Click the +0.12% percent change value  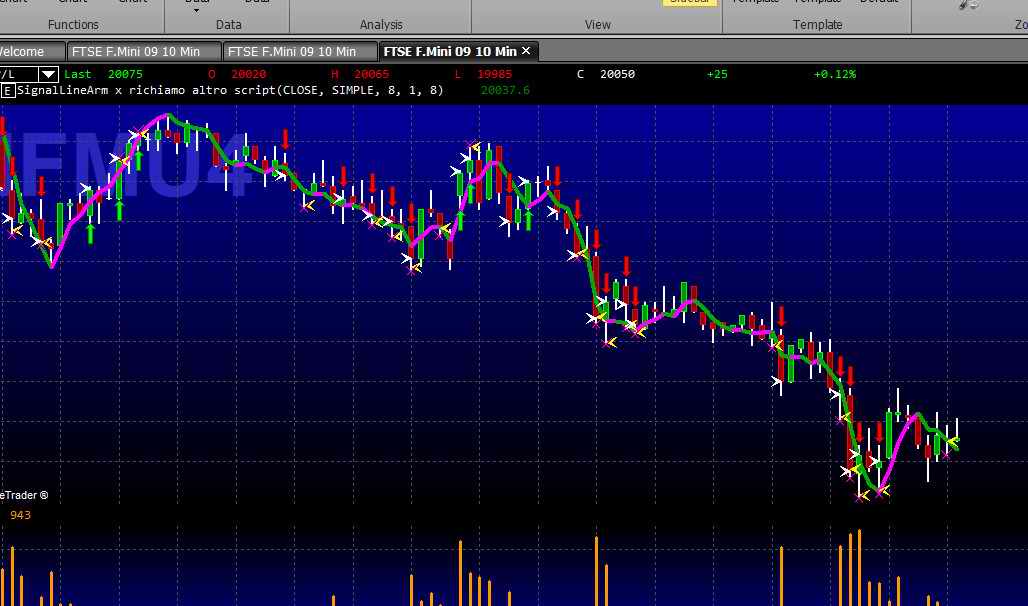835,74
